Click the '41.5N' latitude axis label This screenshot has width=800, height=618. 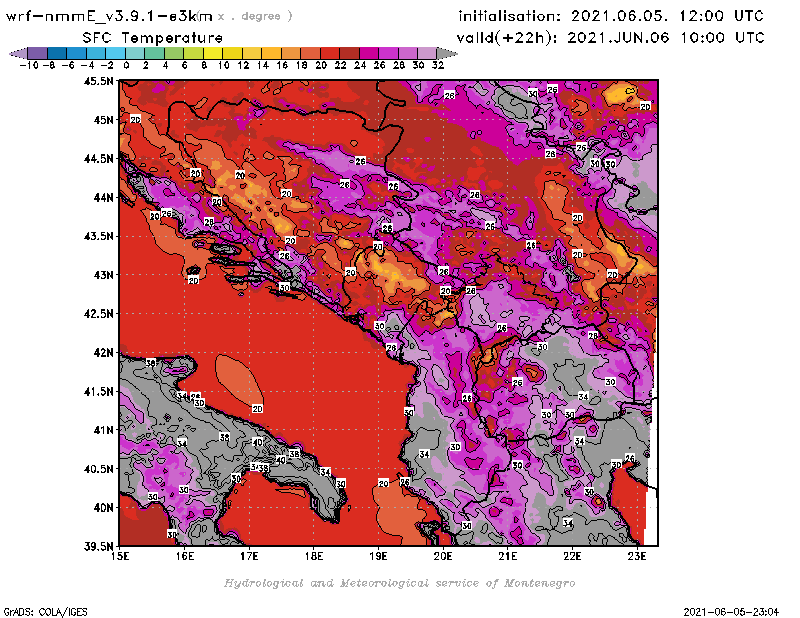pyautogui.click(x=98, y=391)
